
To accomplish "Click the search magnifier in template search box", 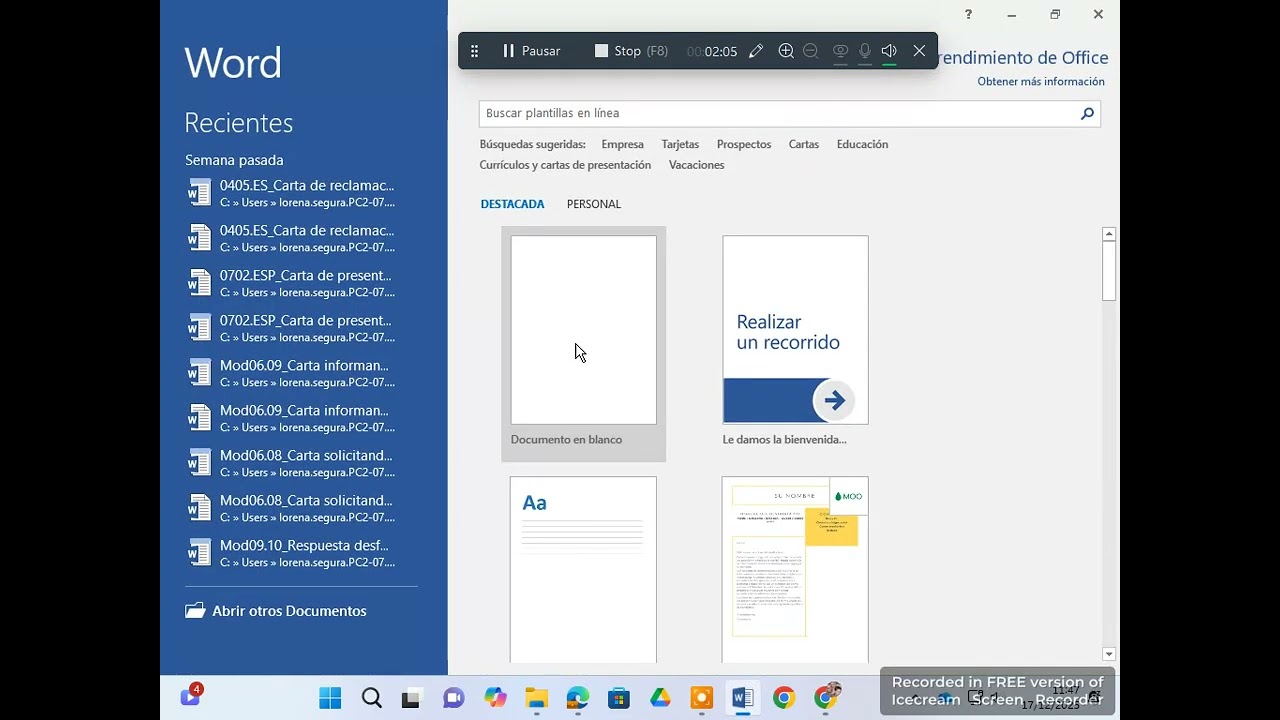I will click(1087, 114).
